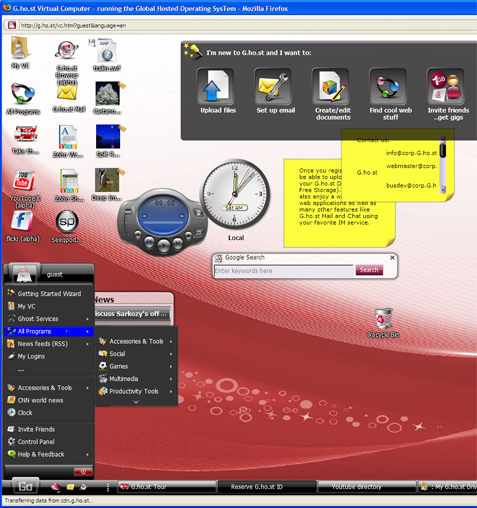Image resolution: width=477 pixels, height=508 pixels.
Task: Click the Create/edit documents wizard icon
Action: (x=330, y=86)
